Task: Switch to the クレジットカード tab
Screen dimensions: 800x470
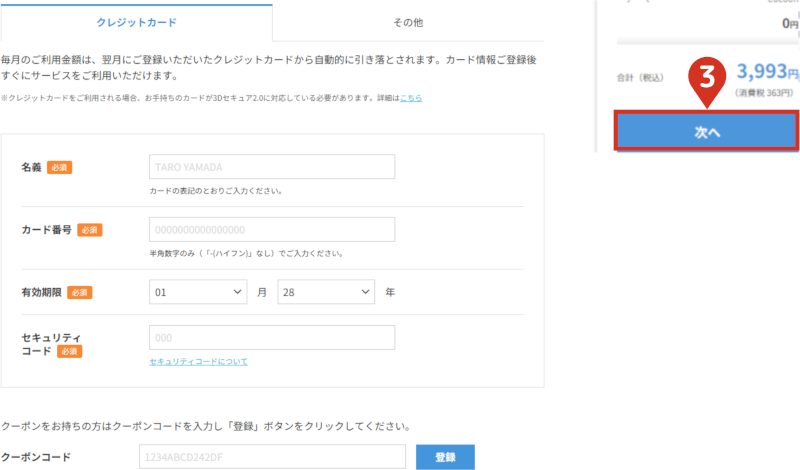Action: click(x=136, y=21)
